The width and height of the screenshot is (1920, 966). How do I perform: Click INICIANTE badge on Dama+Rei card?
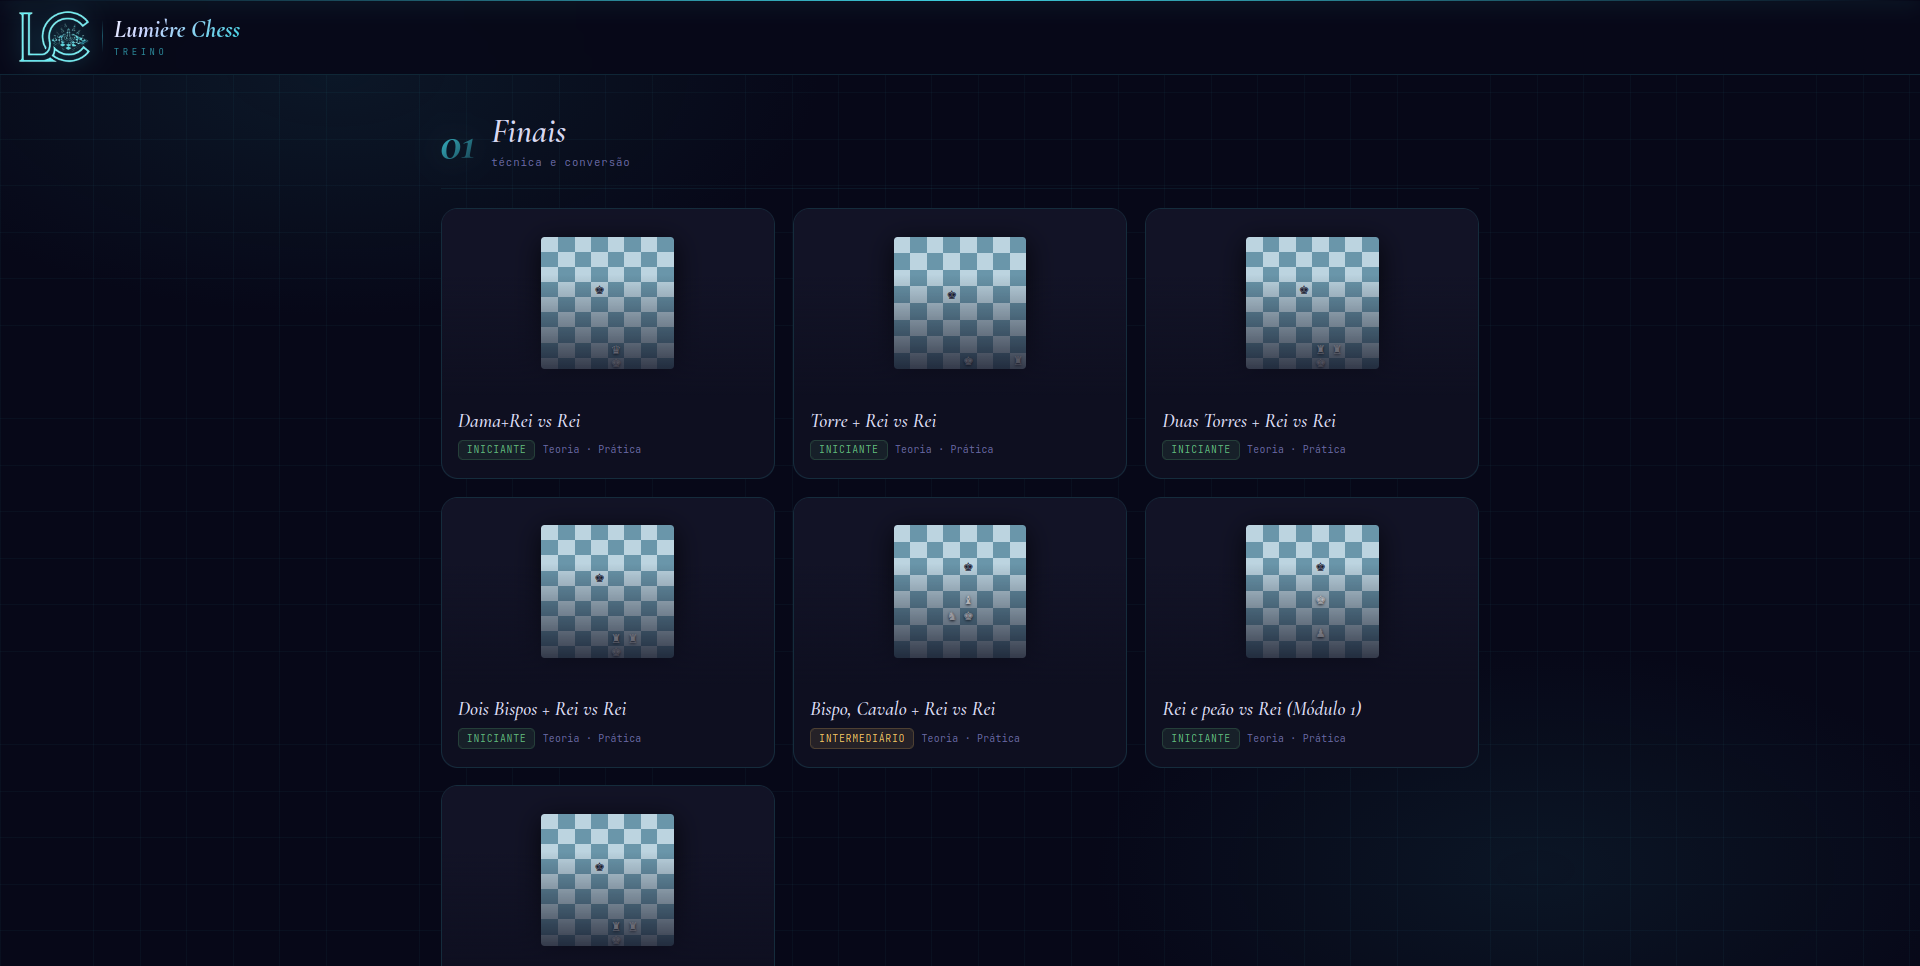(x=496, y=450)
